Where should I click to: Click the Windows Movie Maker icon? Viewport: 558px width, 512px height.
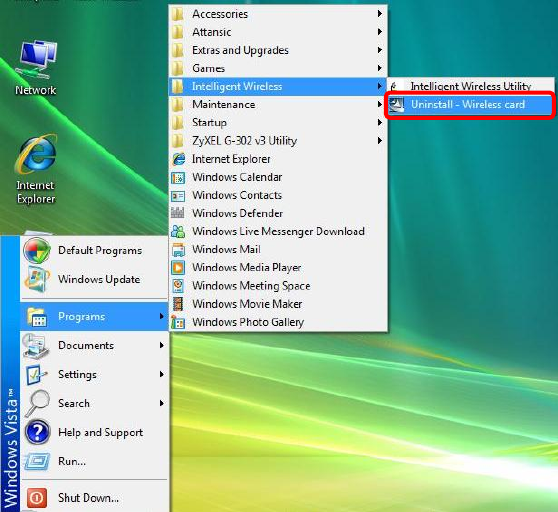coord(178,304)
